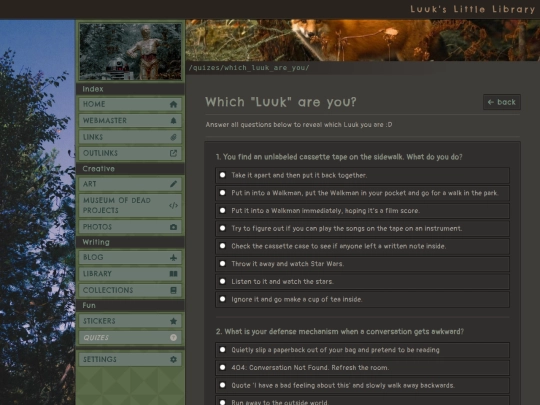Screen dimensions: 540x405
Task: Open the ART section
Action: 130,184
